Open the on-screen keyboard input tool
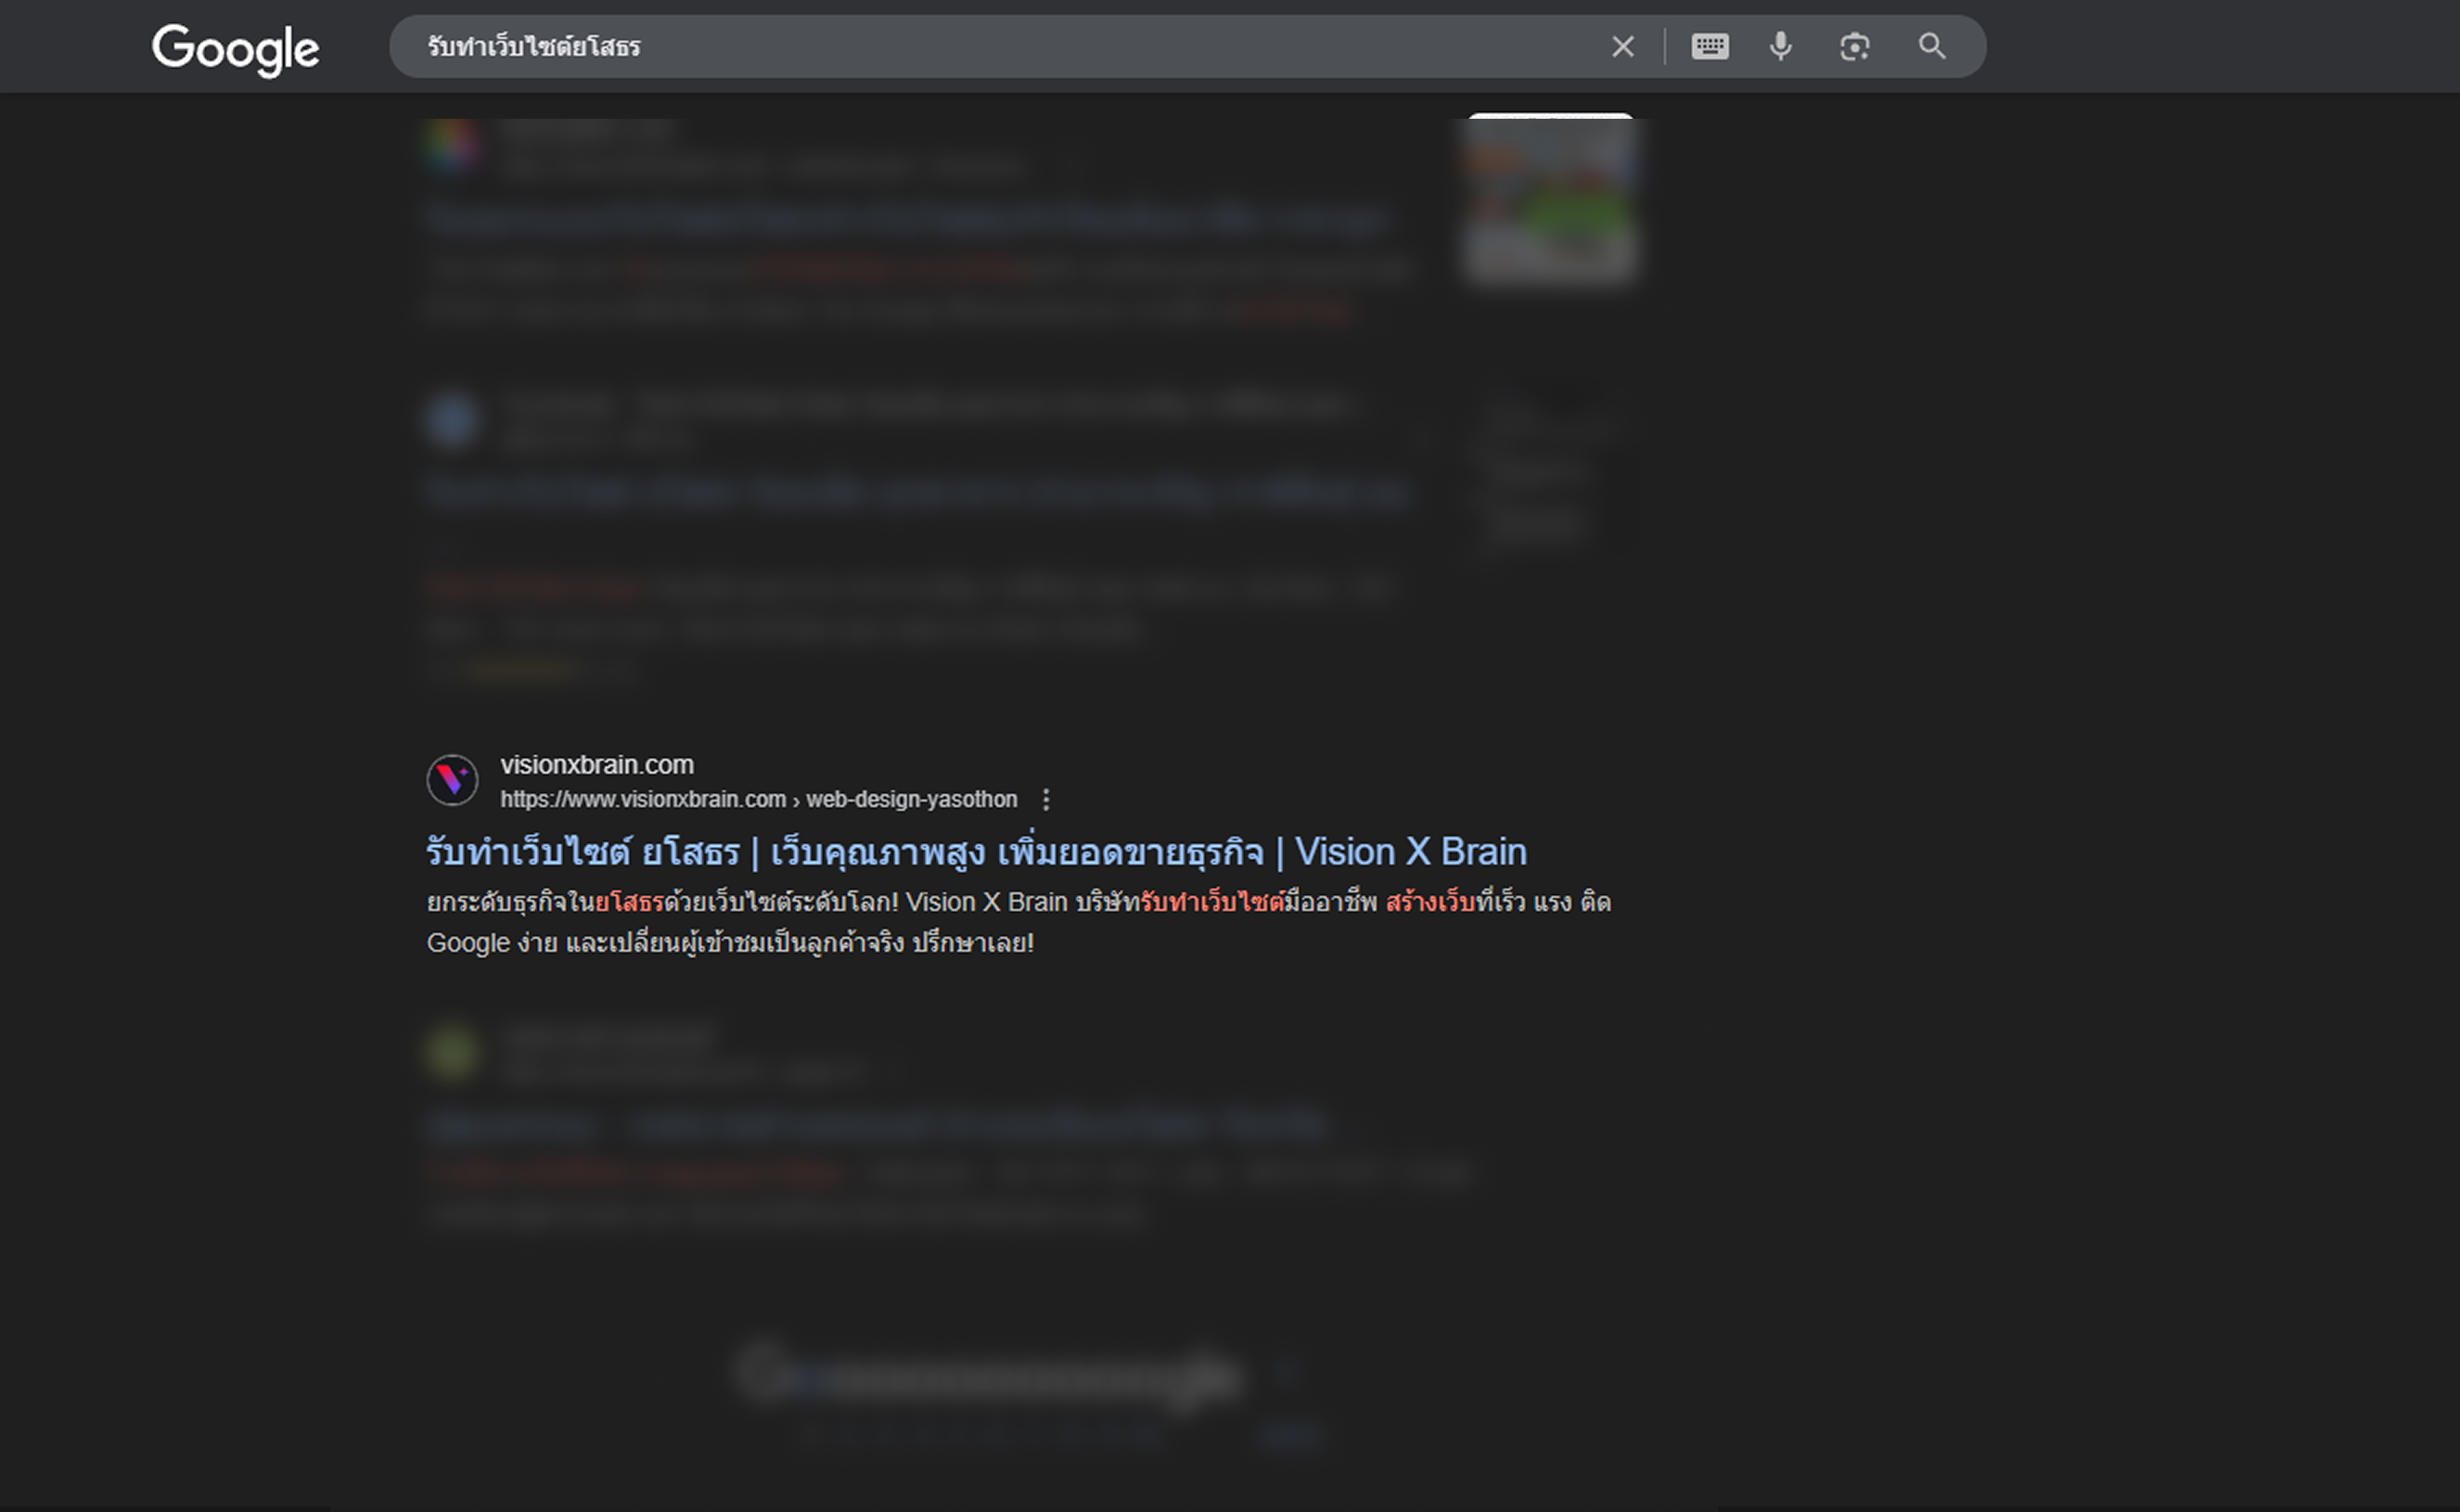Image resolution: width=2460 pixels, height=1512 pixels. pos(1710,47)
